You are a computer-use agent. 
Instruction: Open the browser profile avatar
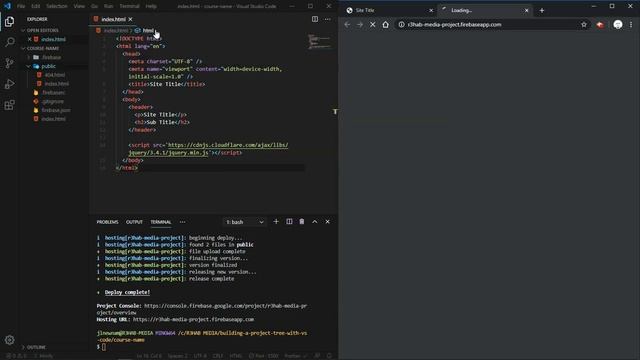coord(618,24)
